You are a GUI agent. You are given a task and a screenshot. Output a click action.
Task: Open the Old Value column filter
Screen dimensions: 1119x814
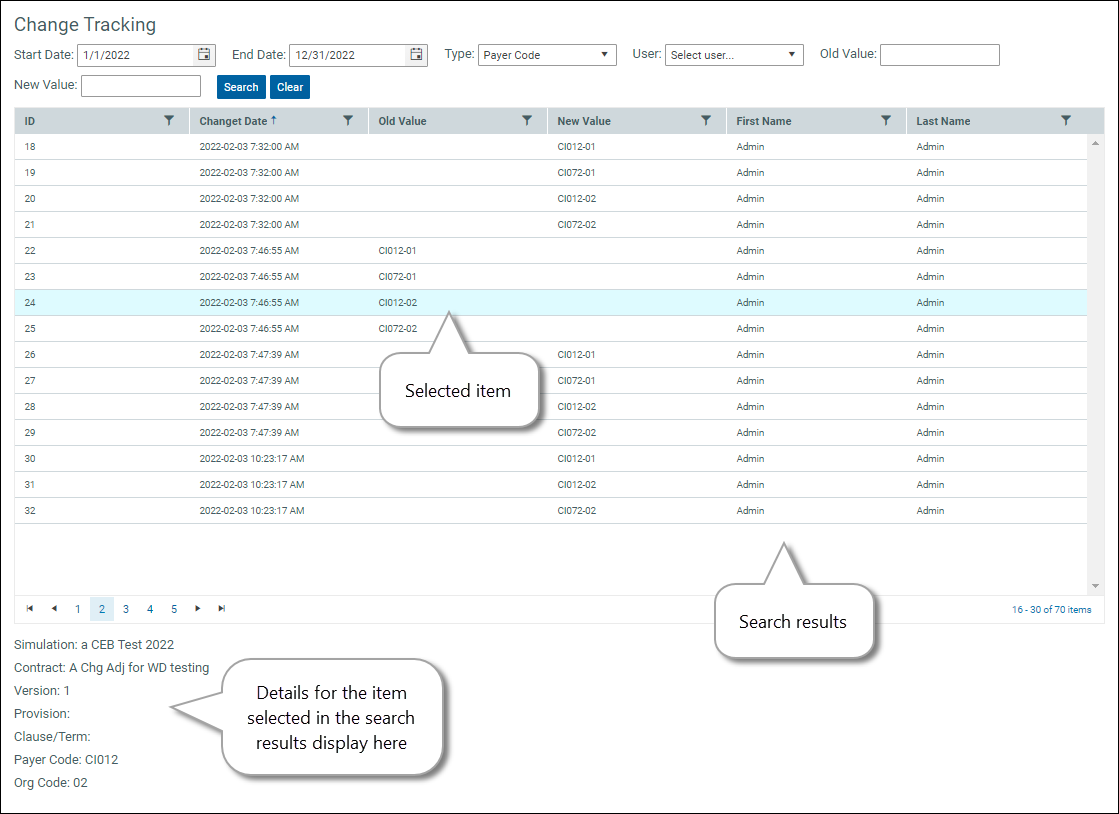pos(527,120)
